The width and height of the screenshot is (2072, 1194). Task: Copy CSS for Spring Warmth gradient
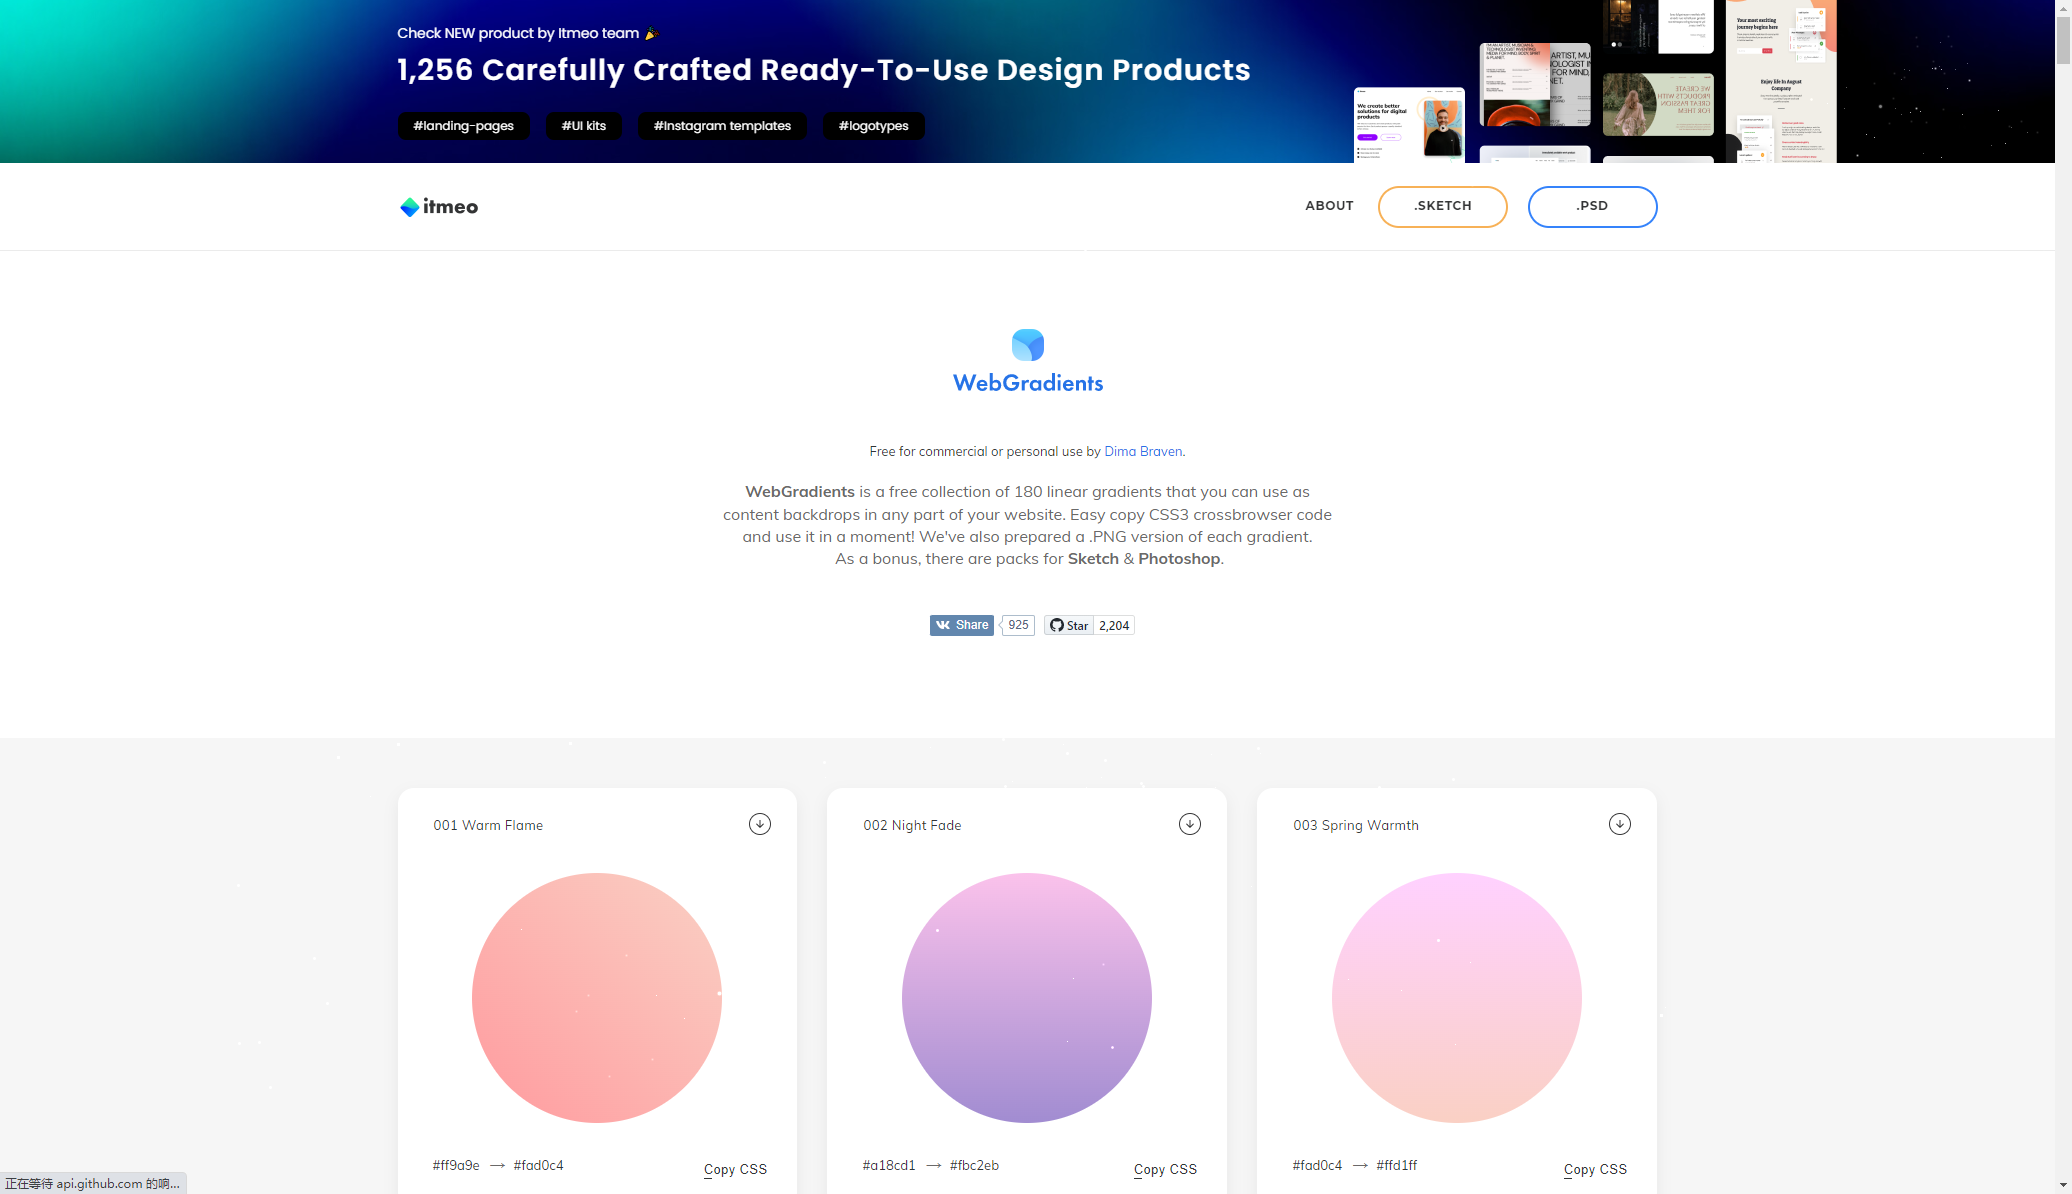tap(1595, 1169)
